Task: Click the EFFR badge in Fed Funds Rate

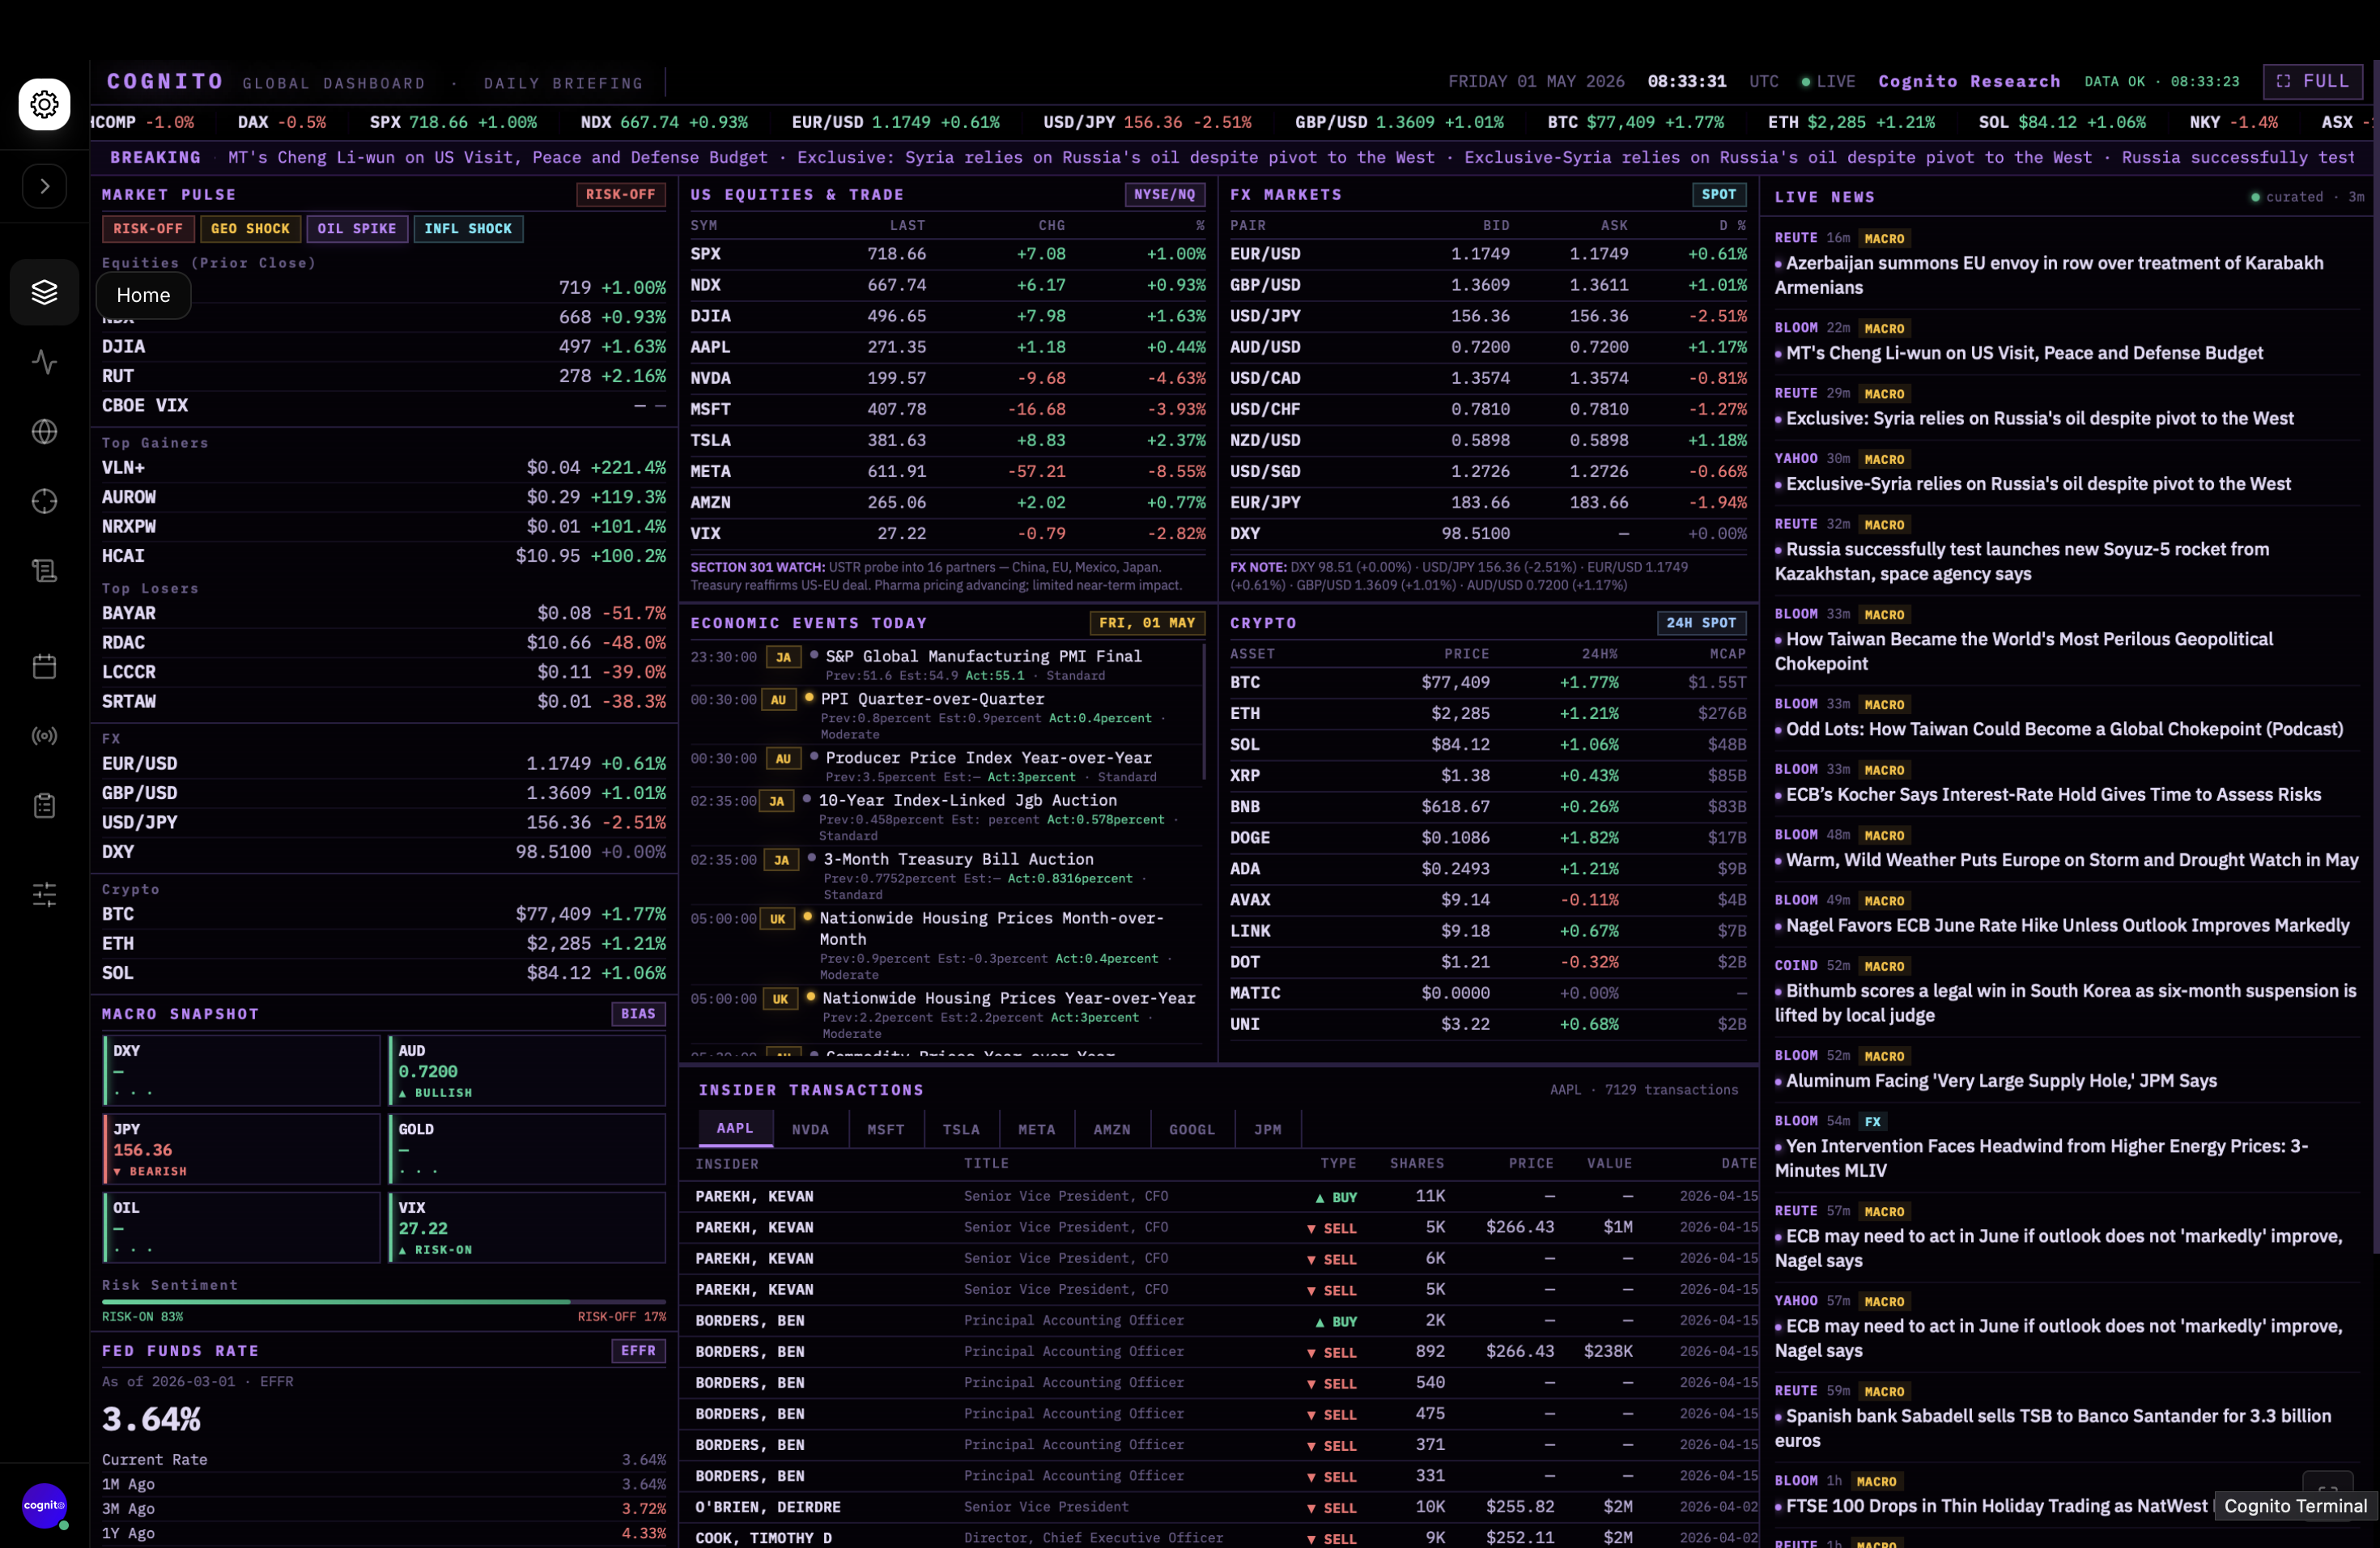Action: pos(638,1351)
